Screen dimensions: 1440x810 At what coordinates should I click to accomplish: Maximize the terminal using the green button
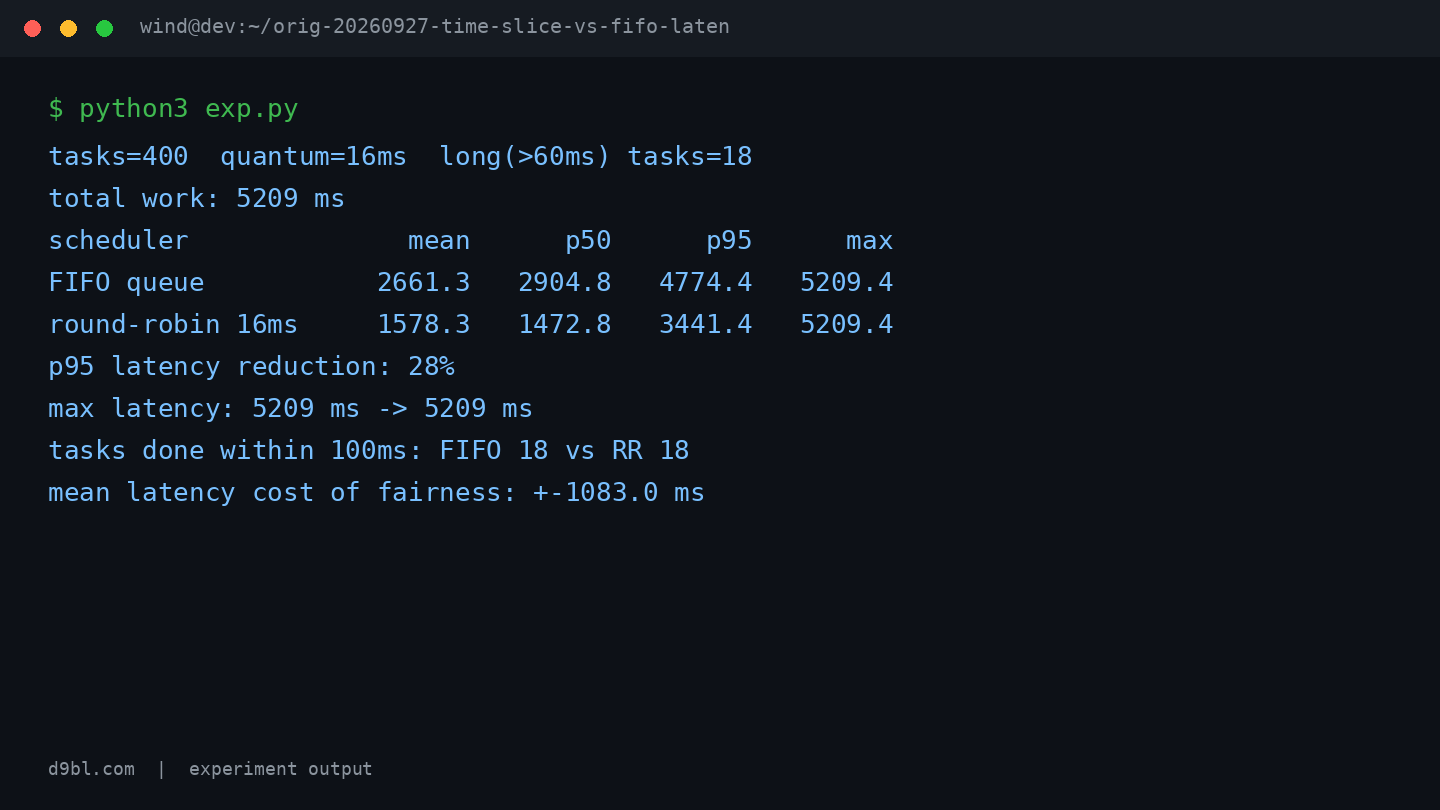104,28
